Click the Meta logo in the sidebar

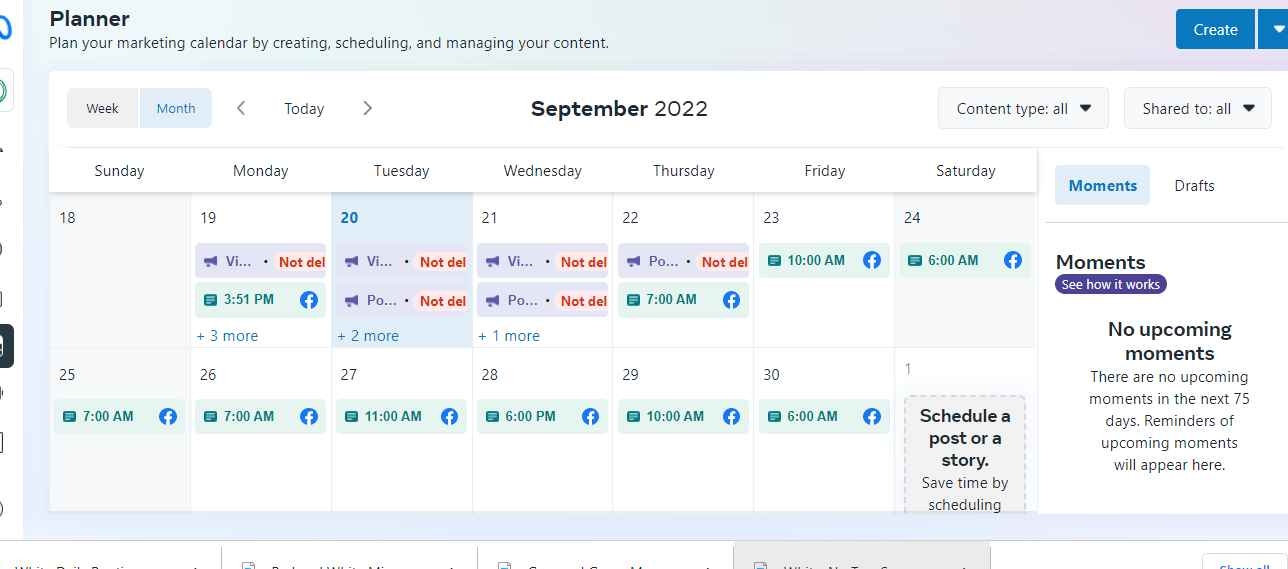point(5,28)
